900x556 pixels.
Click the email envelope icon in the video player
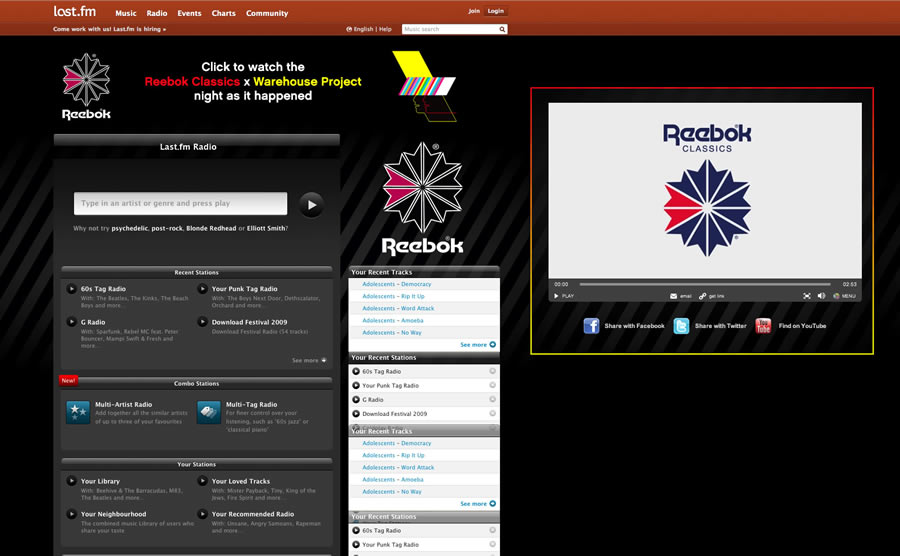tap(674, 296)
